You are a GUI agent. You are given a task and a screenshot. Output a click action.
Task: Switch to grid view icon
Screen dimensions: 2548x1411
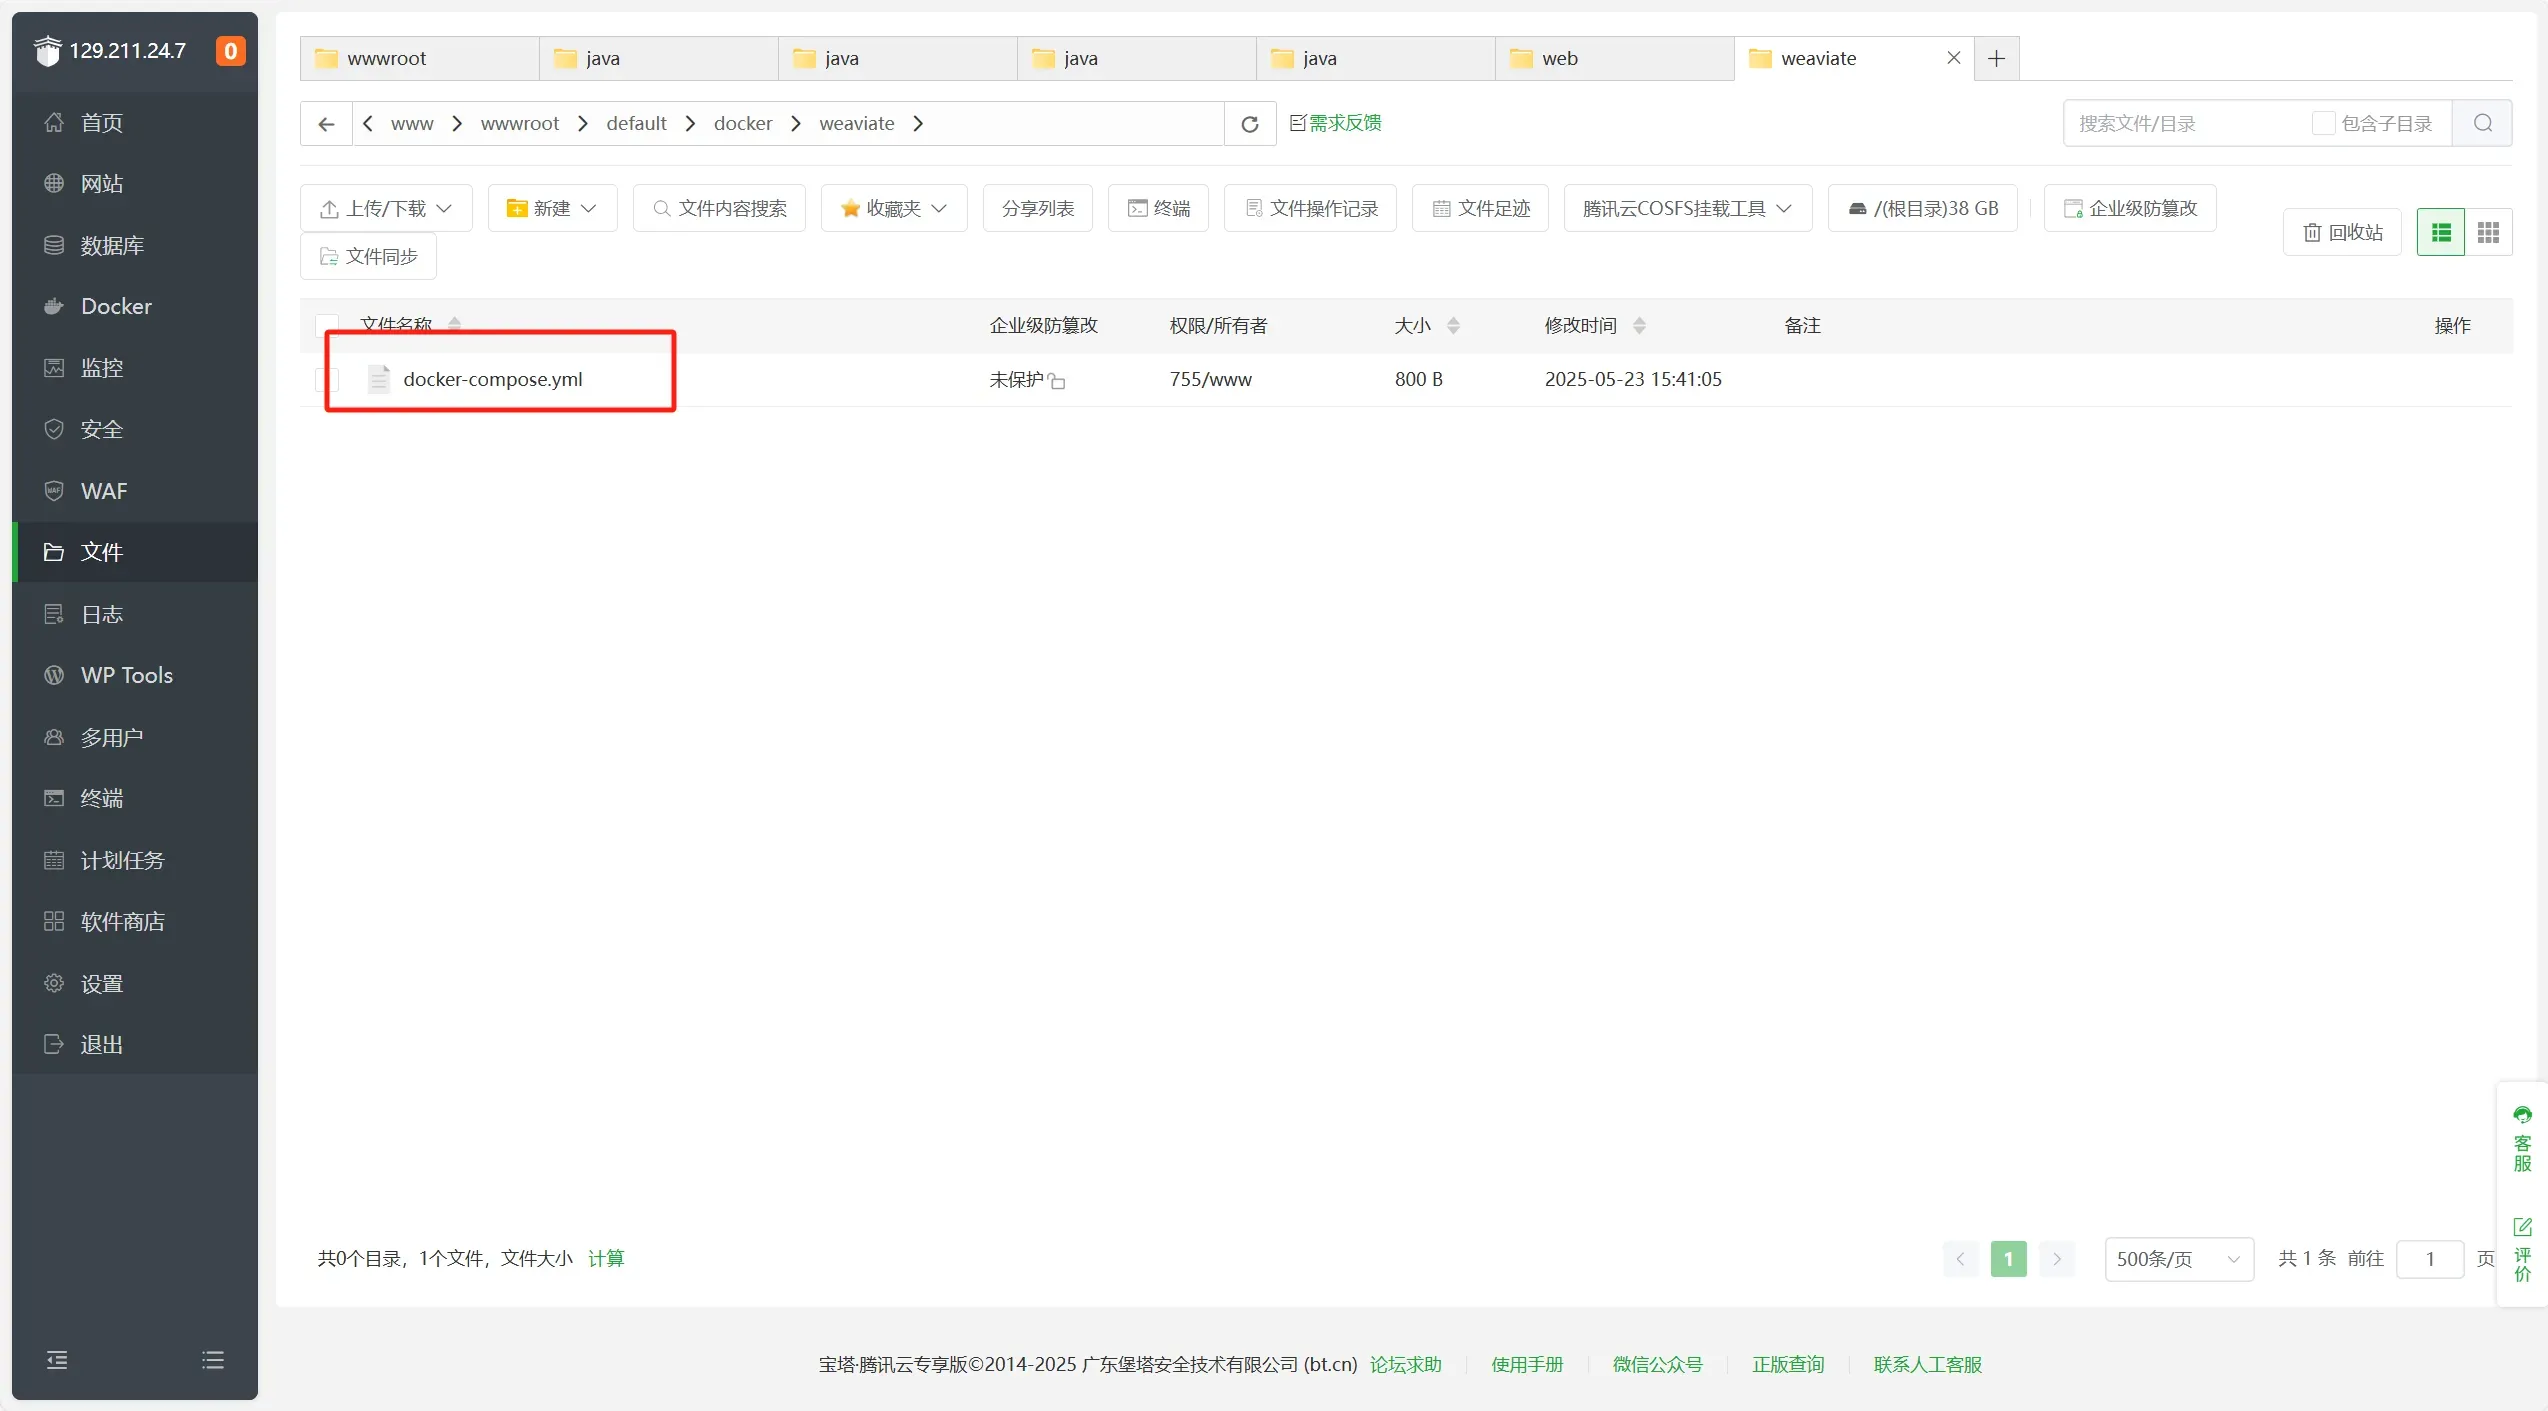pyautogui.click(x=2488, y=233)
